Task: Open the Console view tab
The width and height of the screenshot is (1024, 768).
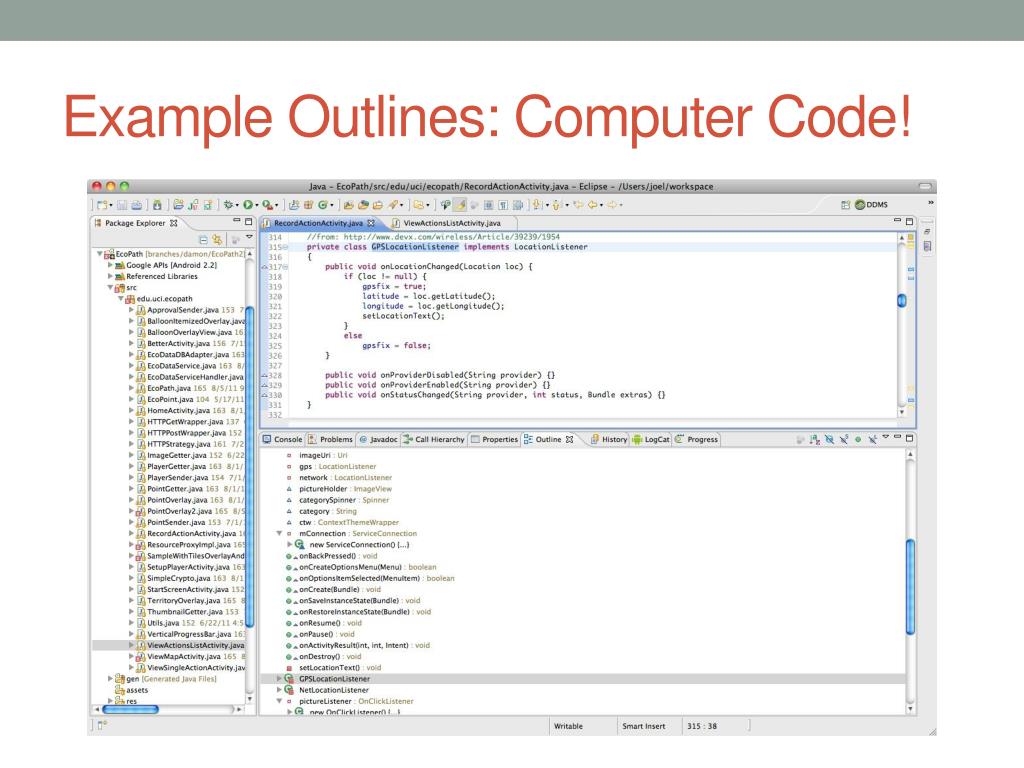Action: pyautogui.click(x=282, y=438)
